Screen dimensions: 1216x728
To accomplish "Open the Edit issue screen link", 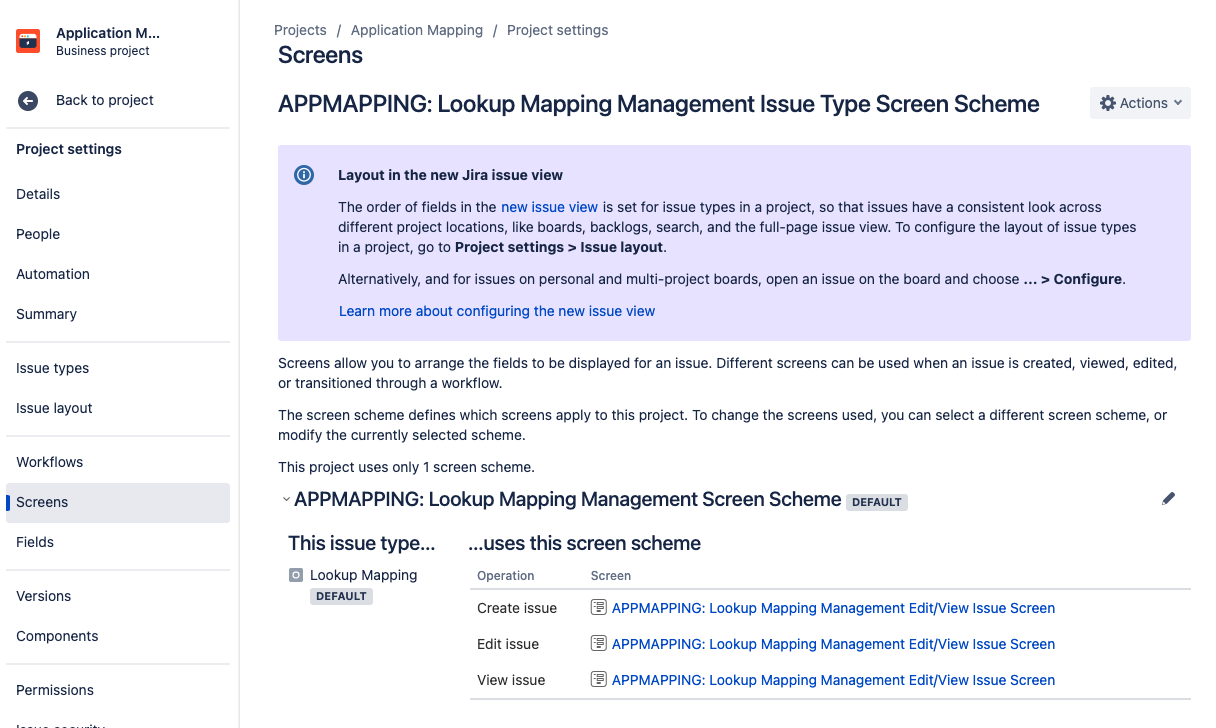I will 834,643.
